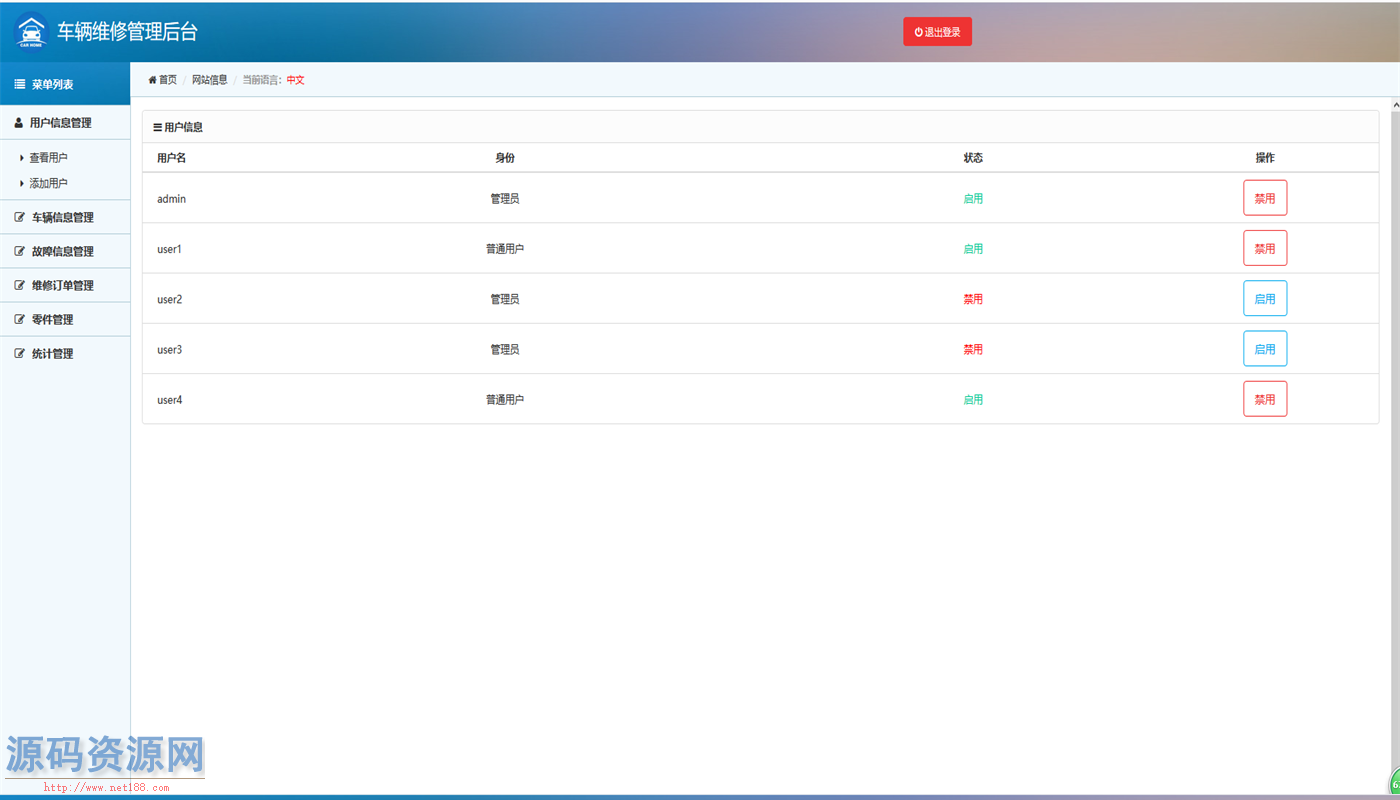Click 启用 status in user1 row
Image resolution: width=1400 pixels, height=800 pixels.
pyautogui.click(x=973, y=249)
